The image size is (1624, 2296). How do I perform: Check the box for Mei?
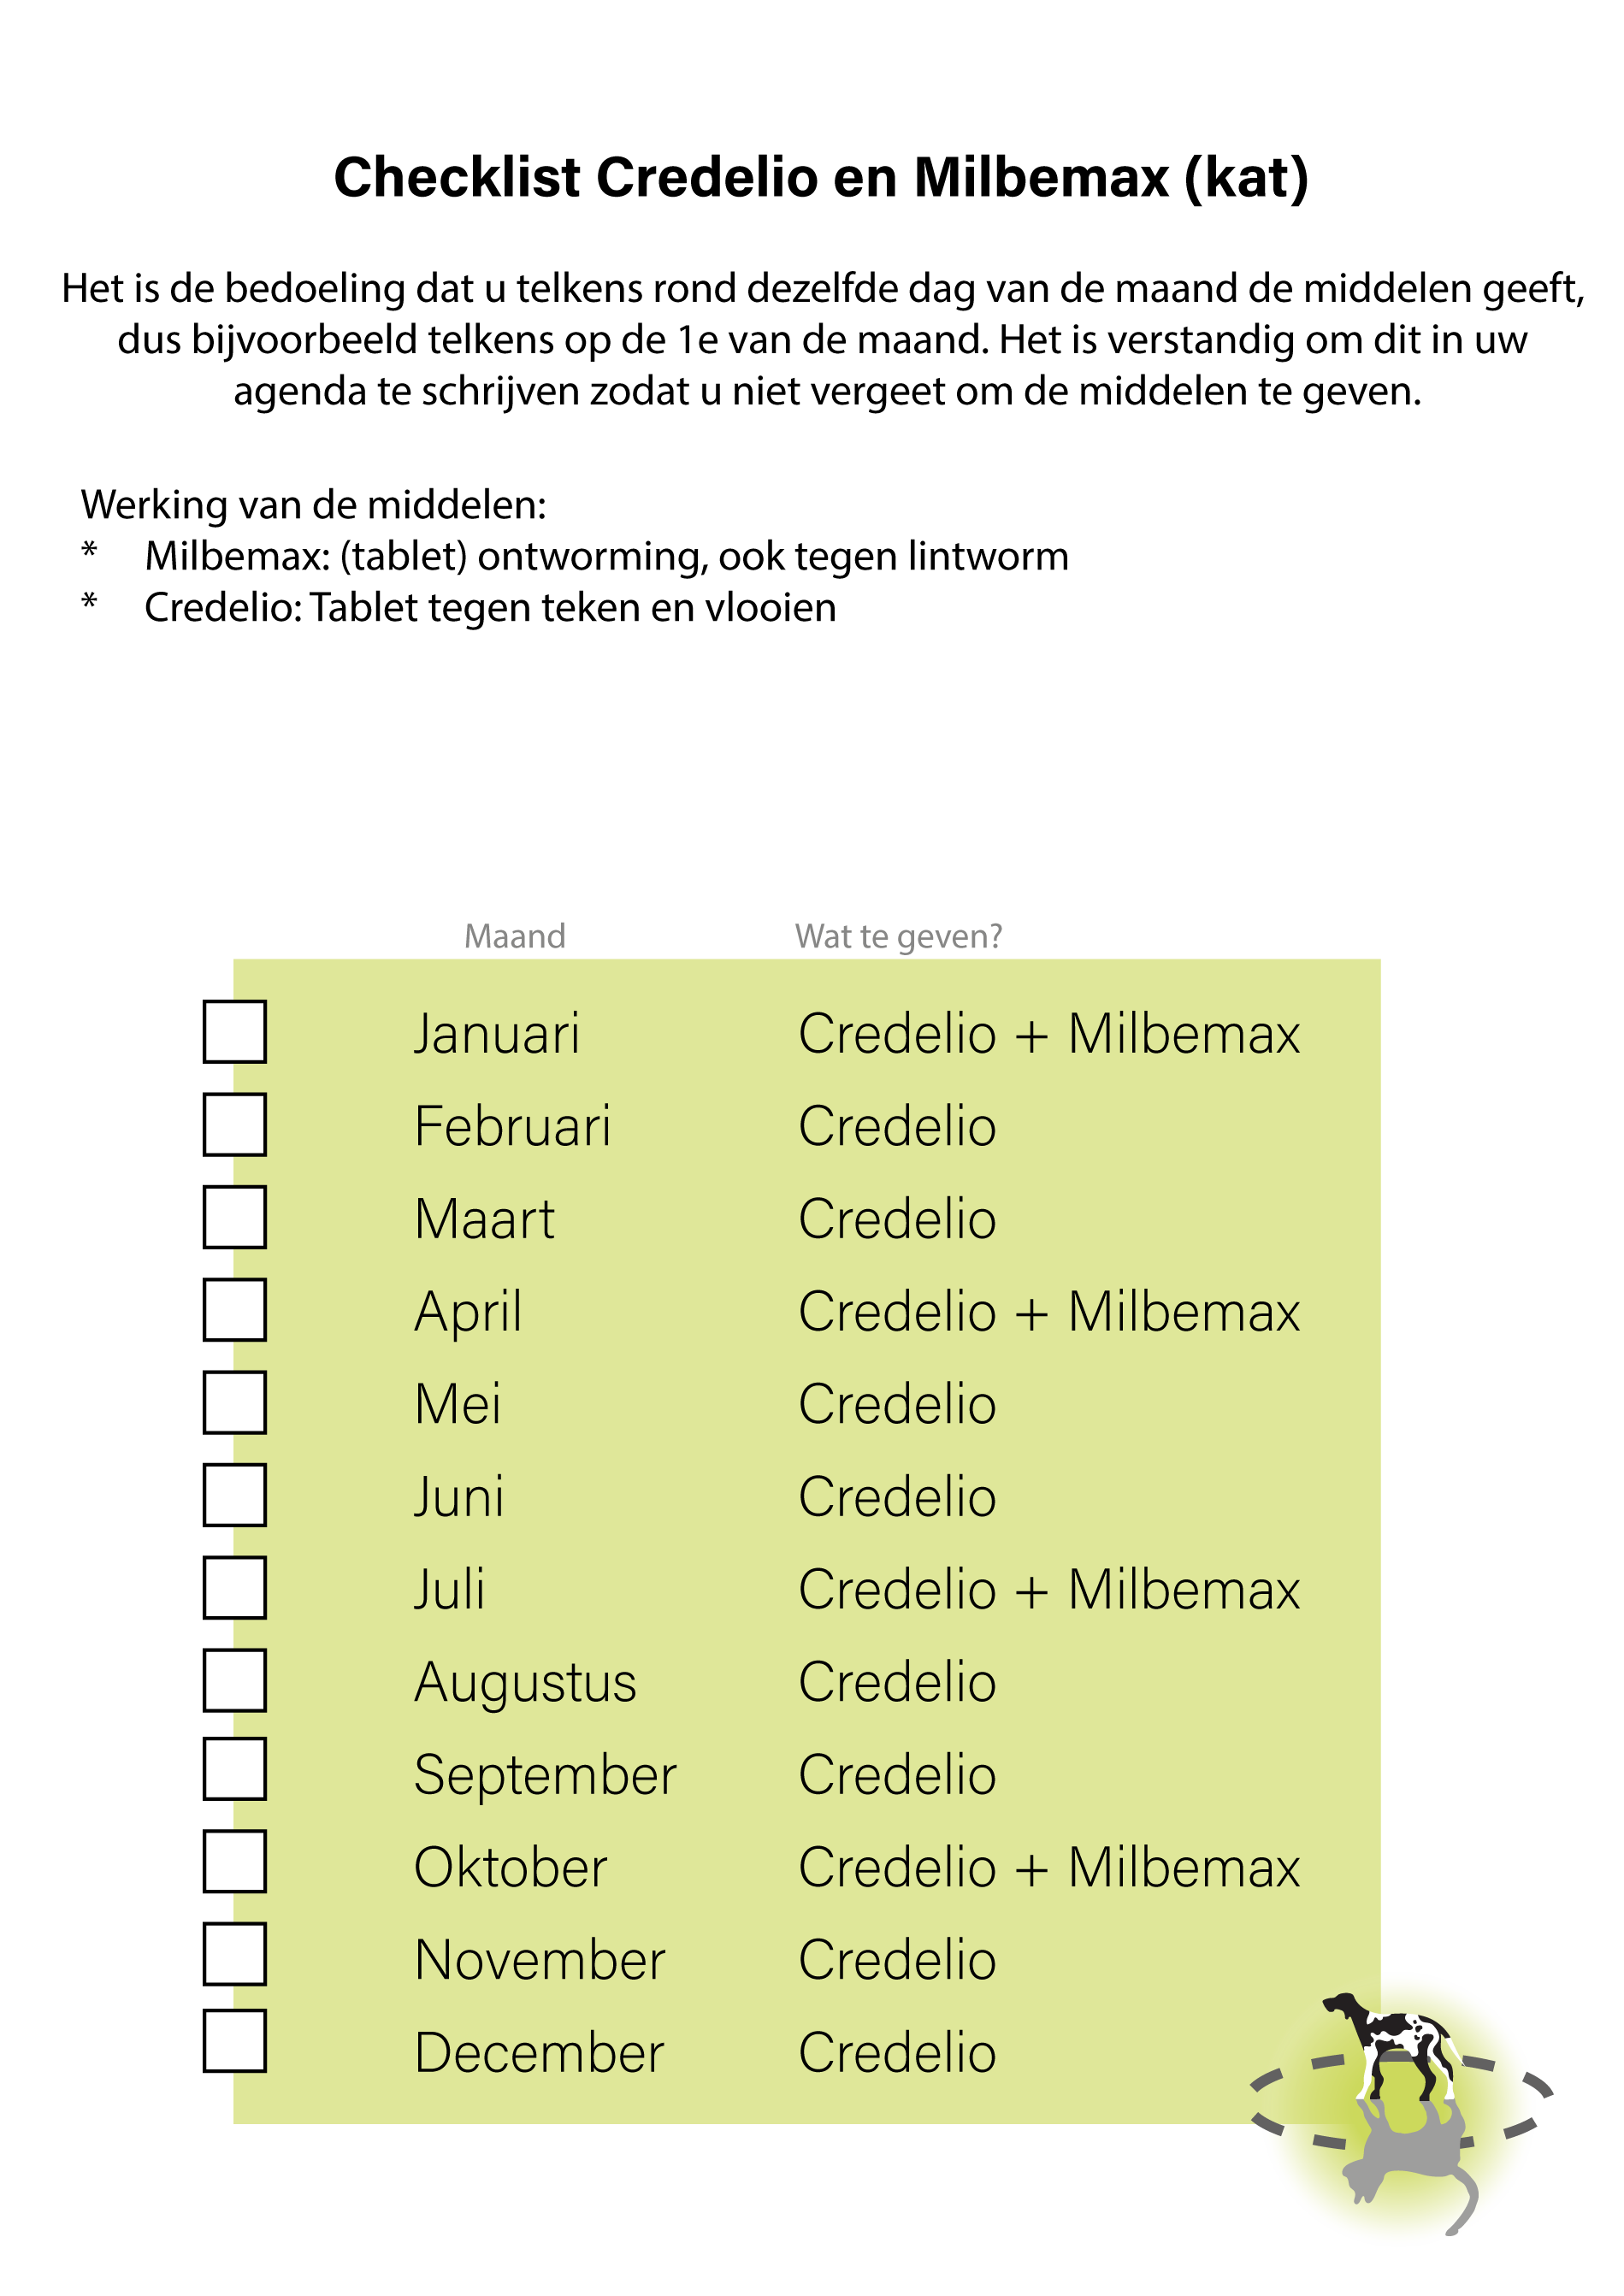coord(235,1402)
